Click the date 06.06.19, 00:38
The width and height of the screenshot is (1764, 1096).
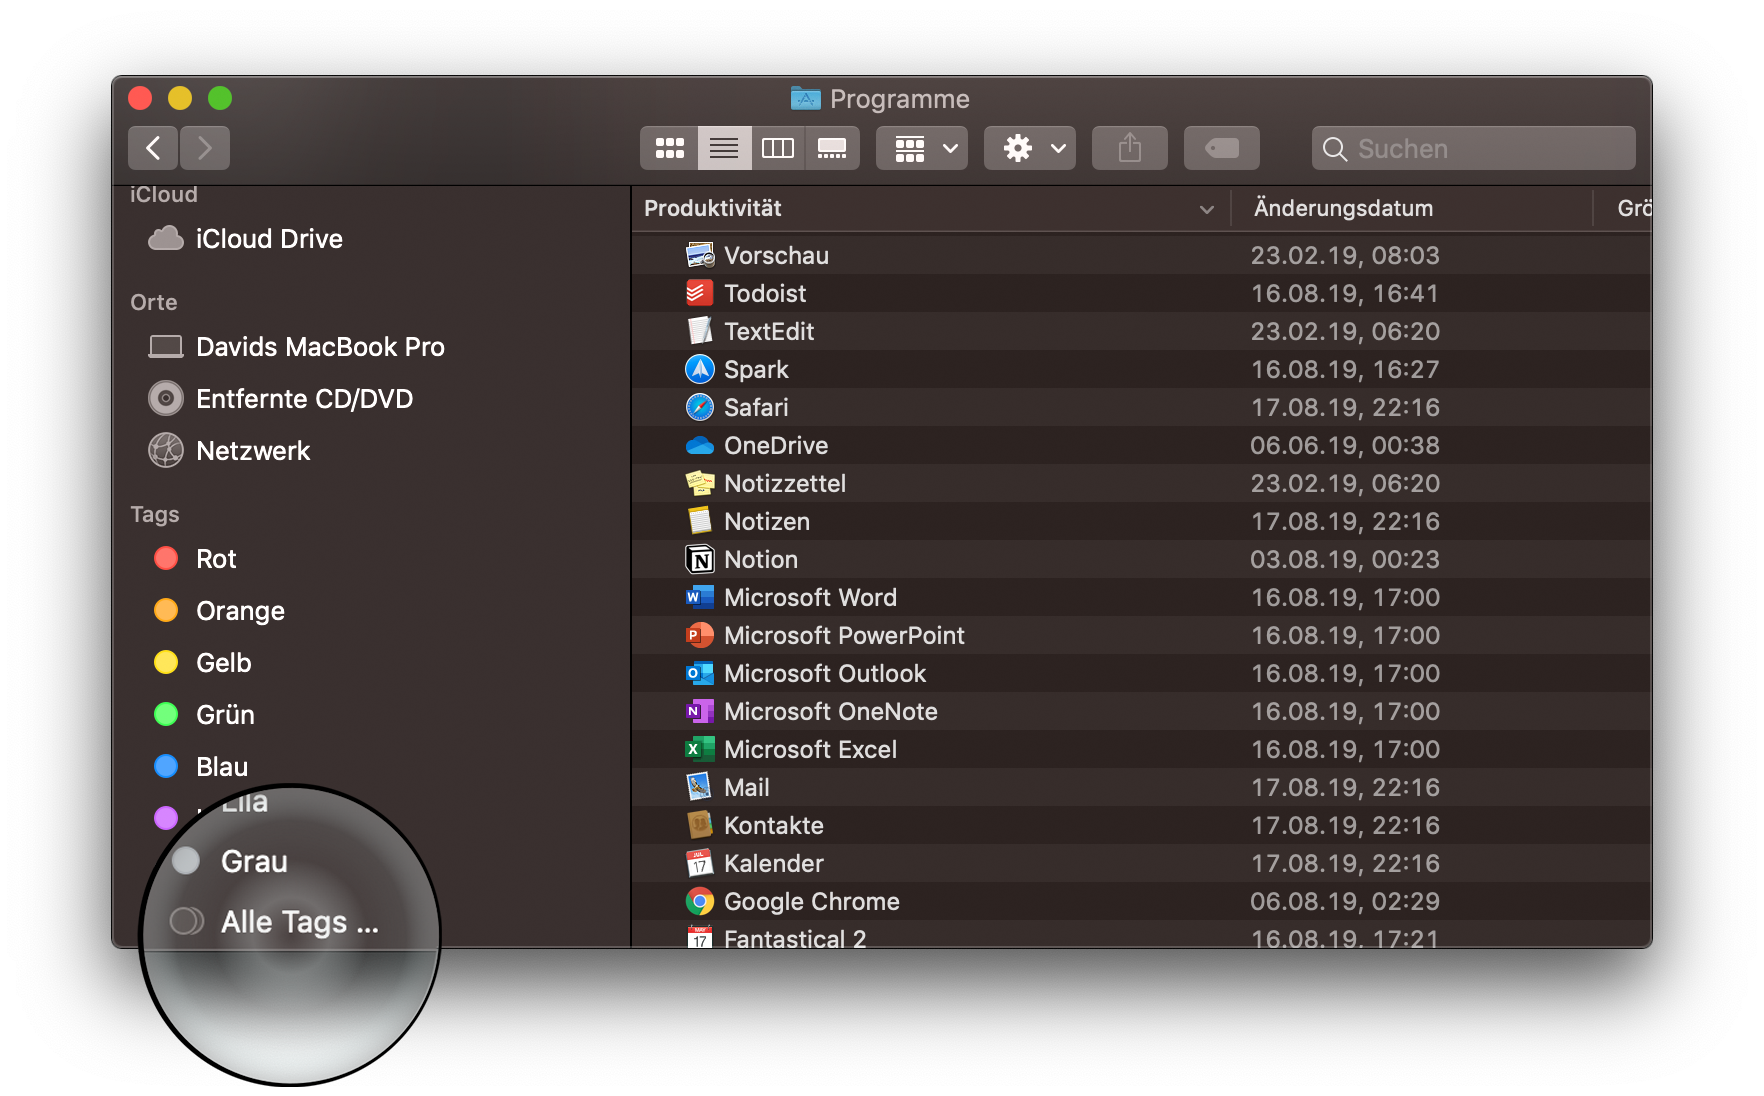[1345, 445]
